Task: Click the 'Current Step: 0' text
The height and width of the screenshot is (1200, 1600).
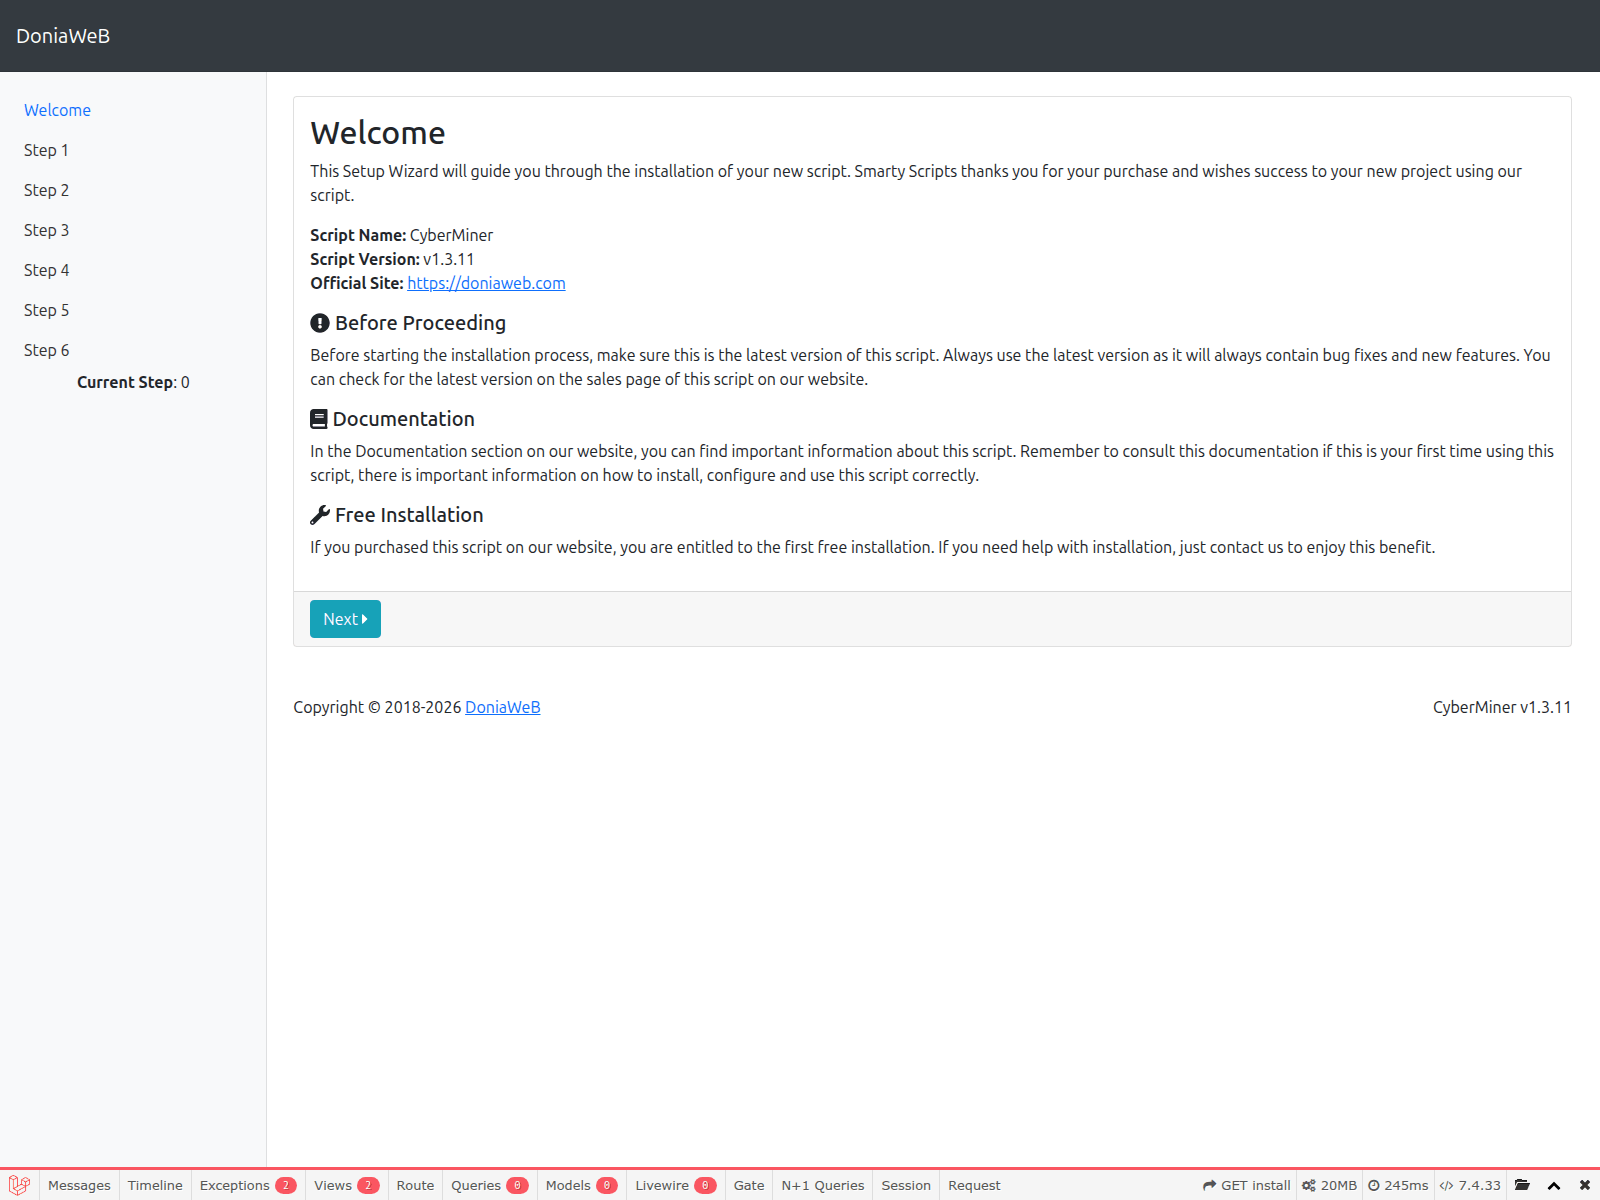Action: pyautogui.click(x=133, y=382)
